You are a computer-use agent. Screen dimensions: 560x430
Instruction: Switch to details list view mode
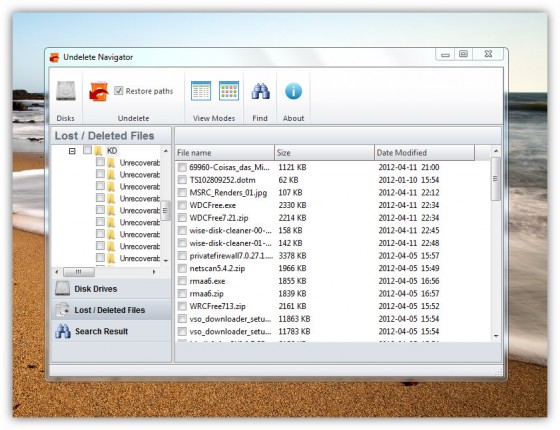[201, 91]
